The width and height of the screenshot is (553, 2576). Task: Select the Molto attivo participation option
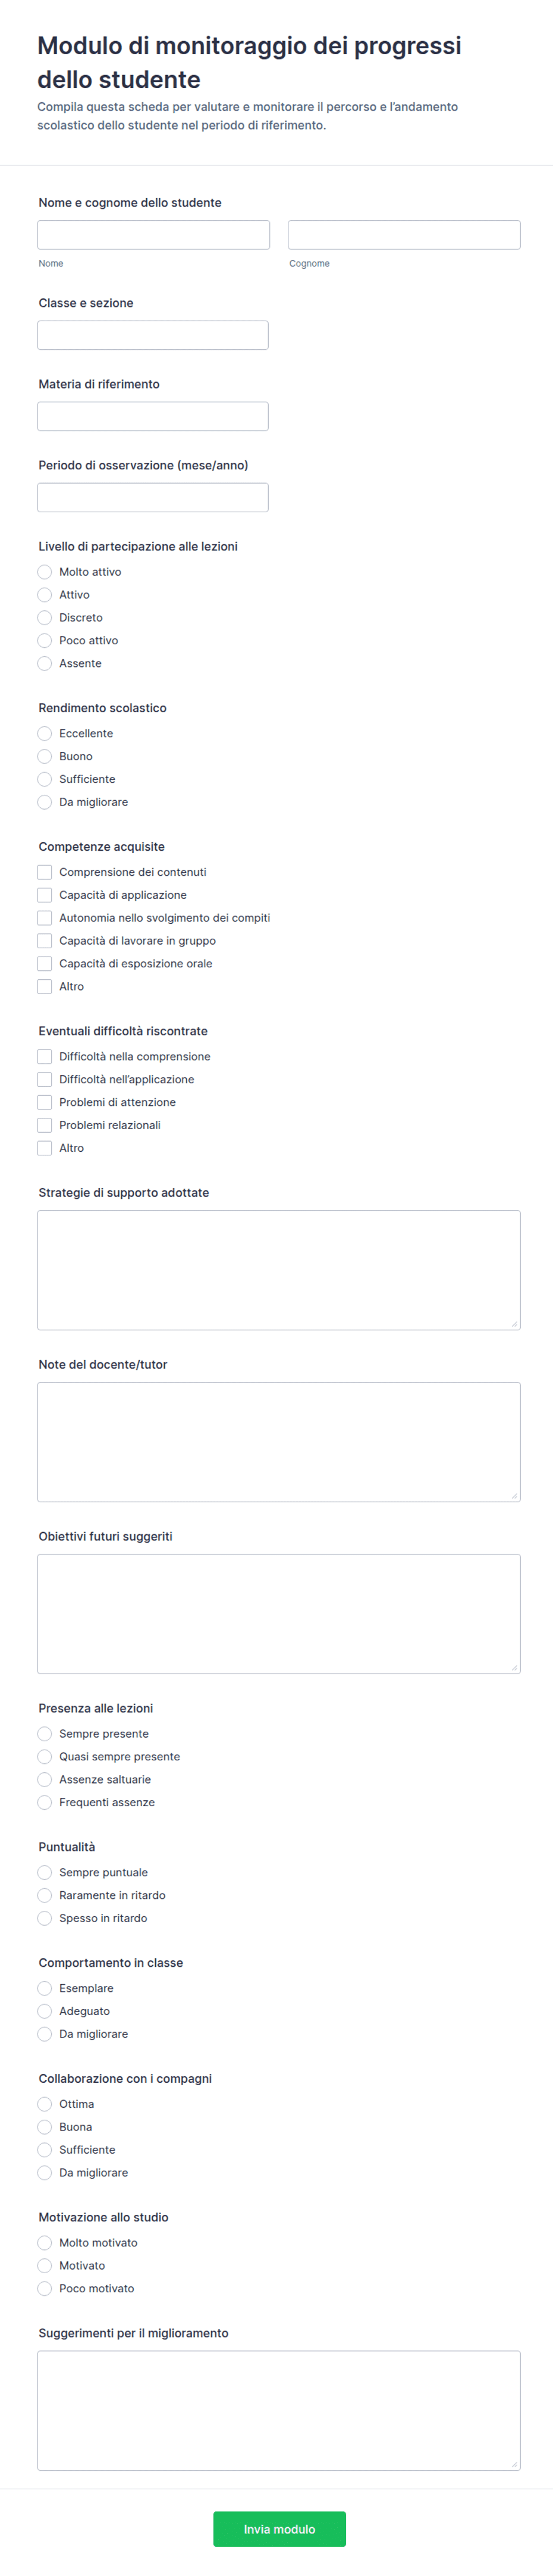[x=45, y=572]
